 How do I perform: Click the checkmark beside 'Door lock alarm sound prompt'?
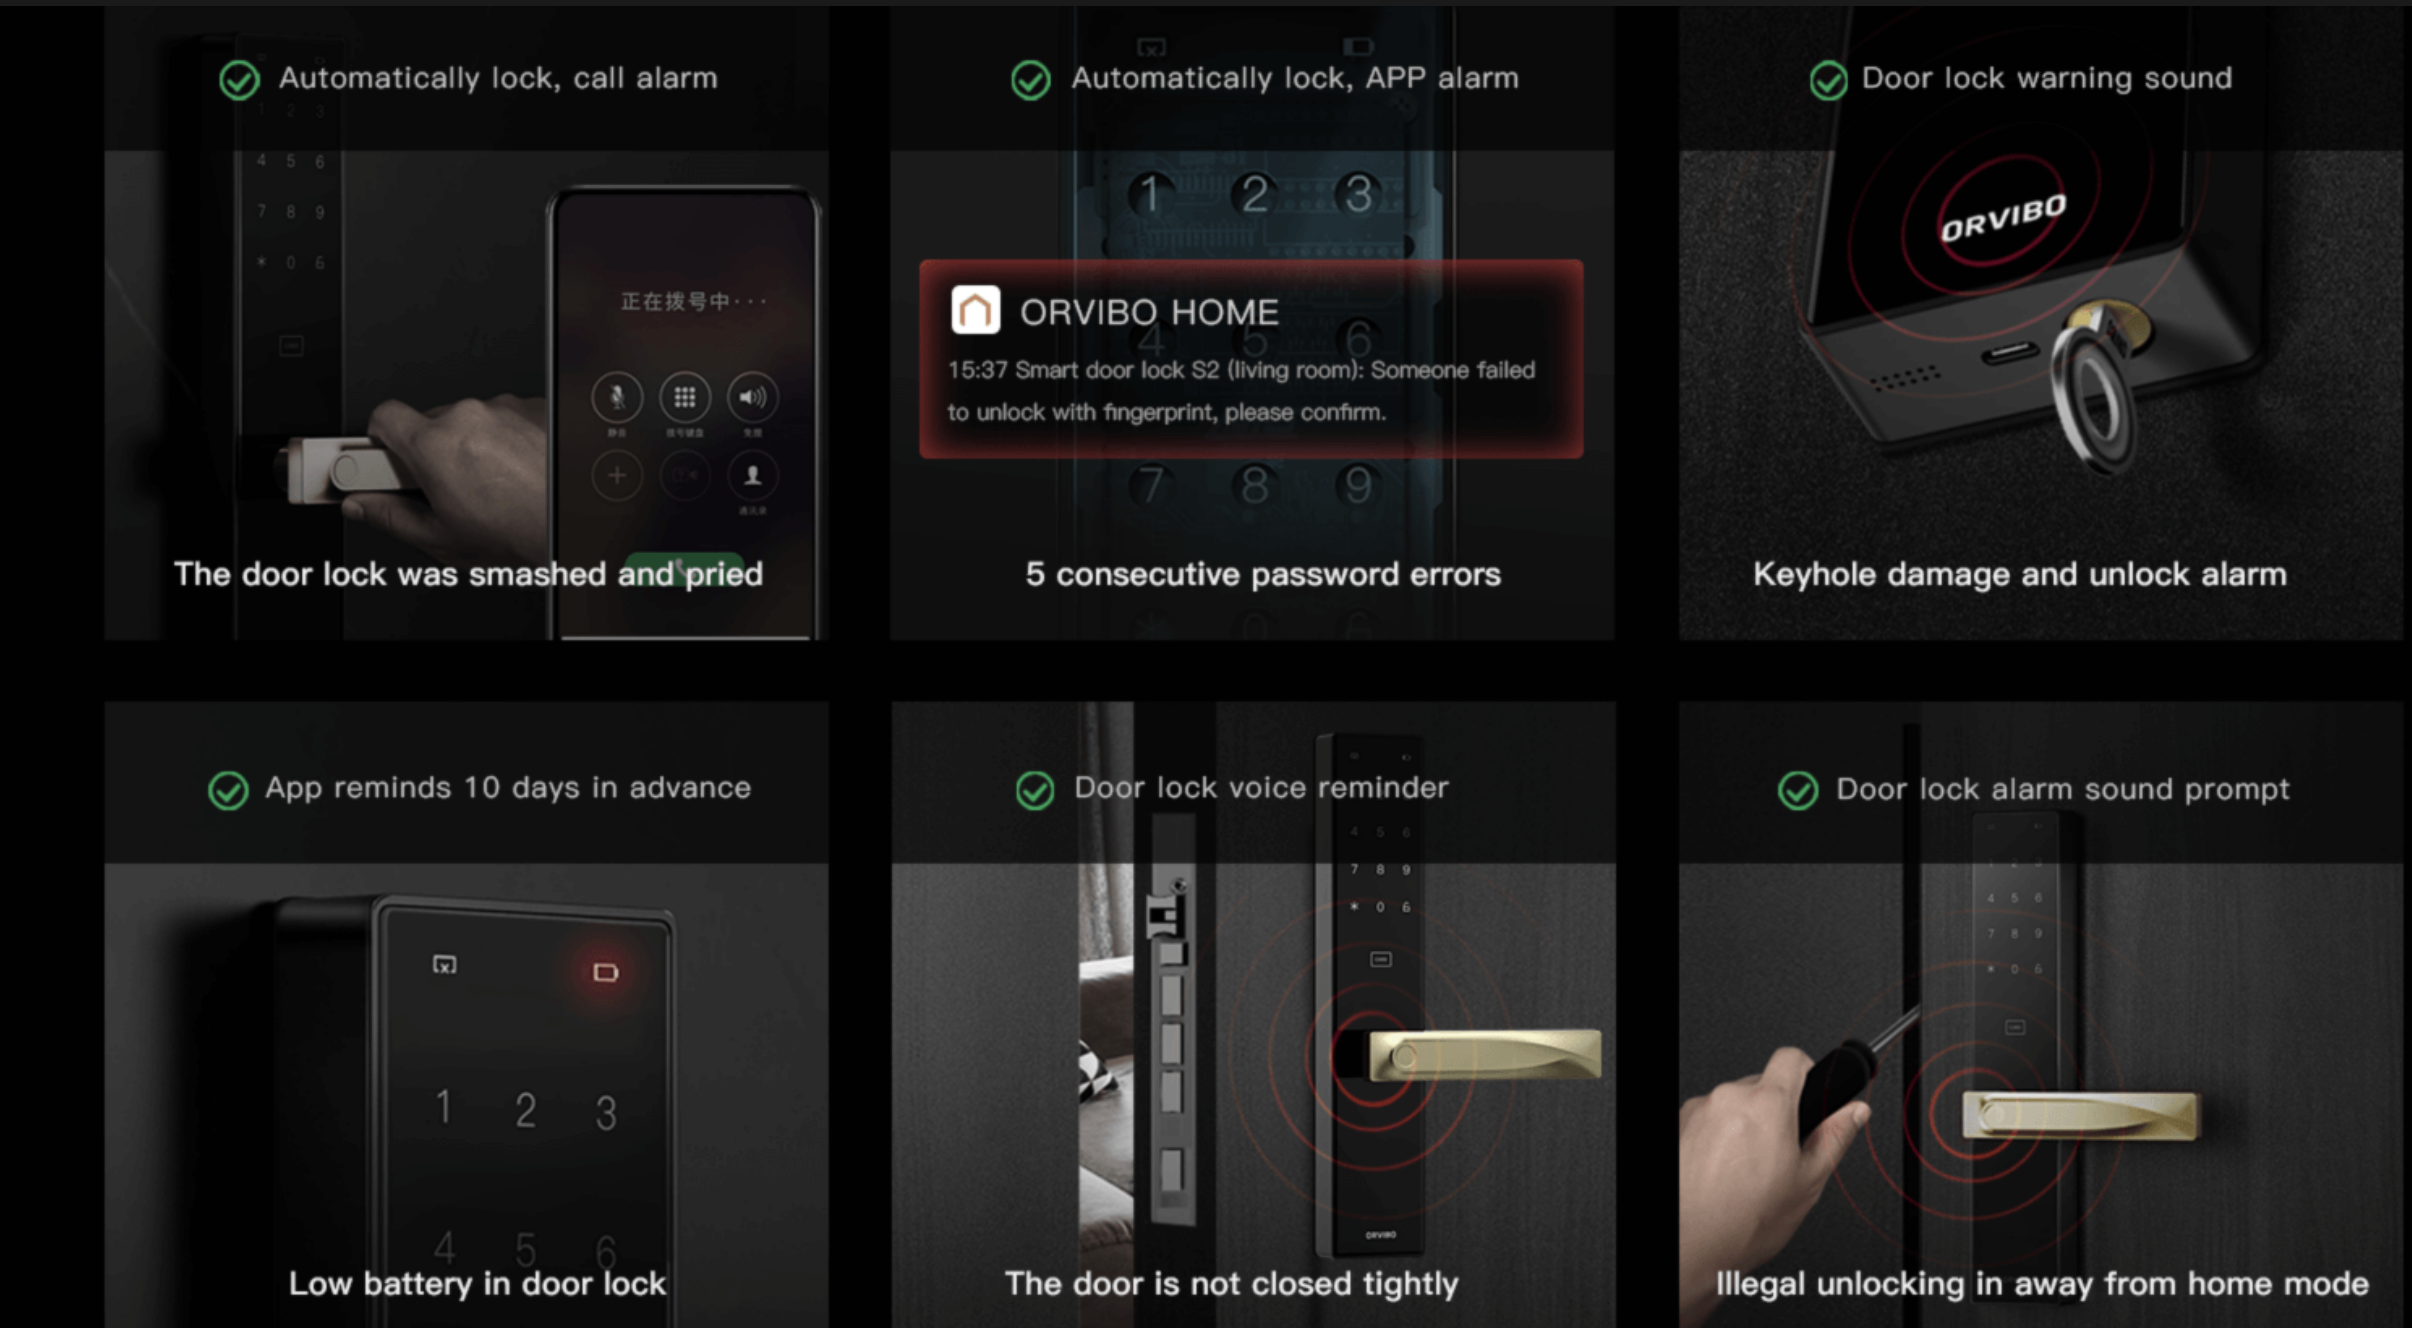[1798, 790]
